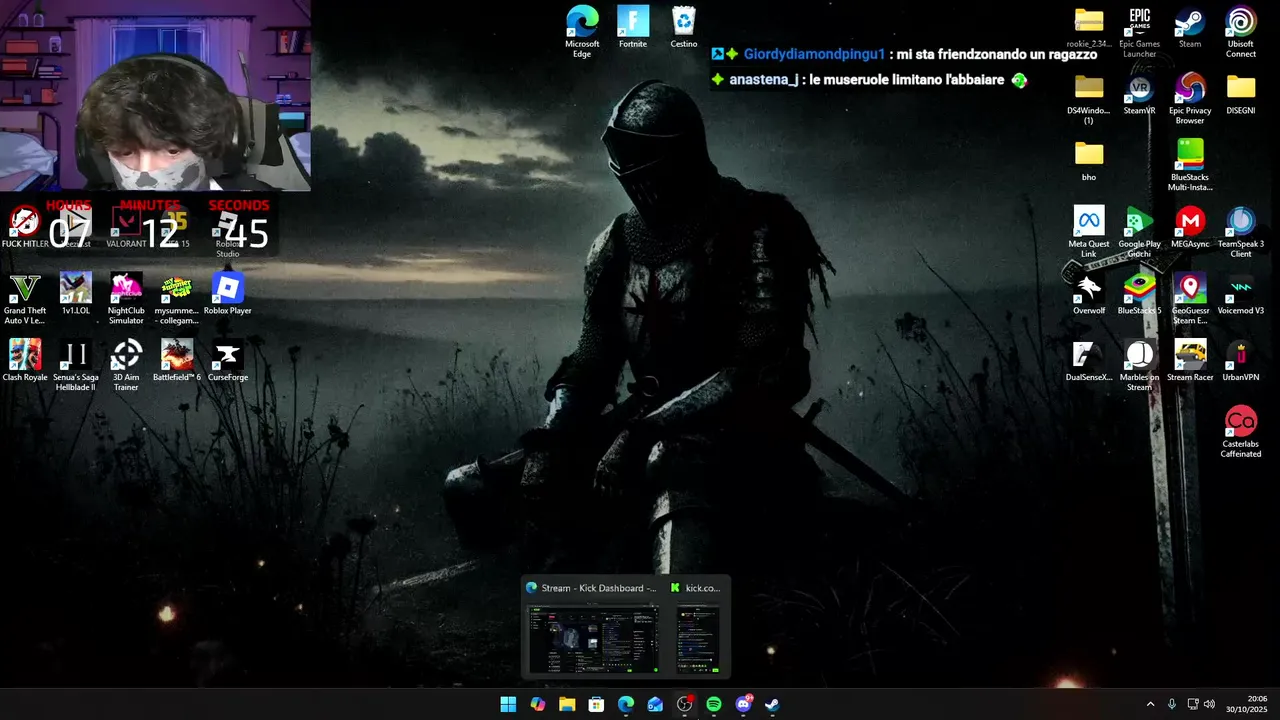Select the Cestino recycle bin icon

(x=684, y=27)
